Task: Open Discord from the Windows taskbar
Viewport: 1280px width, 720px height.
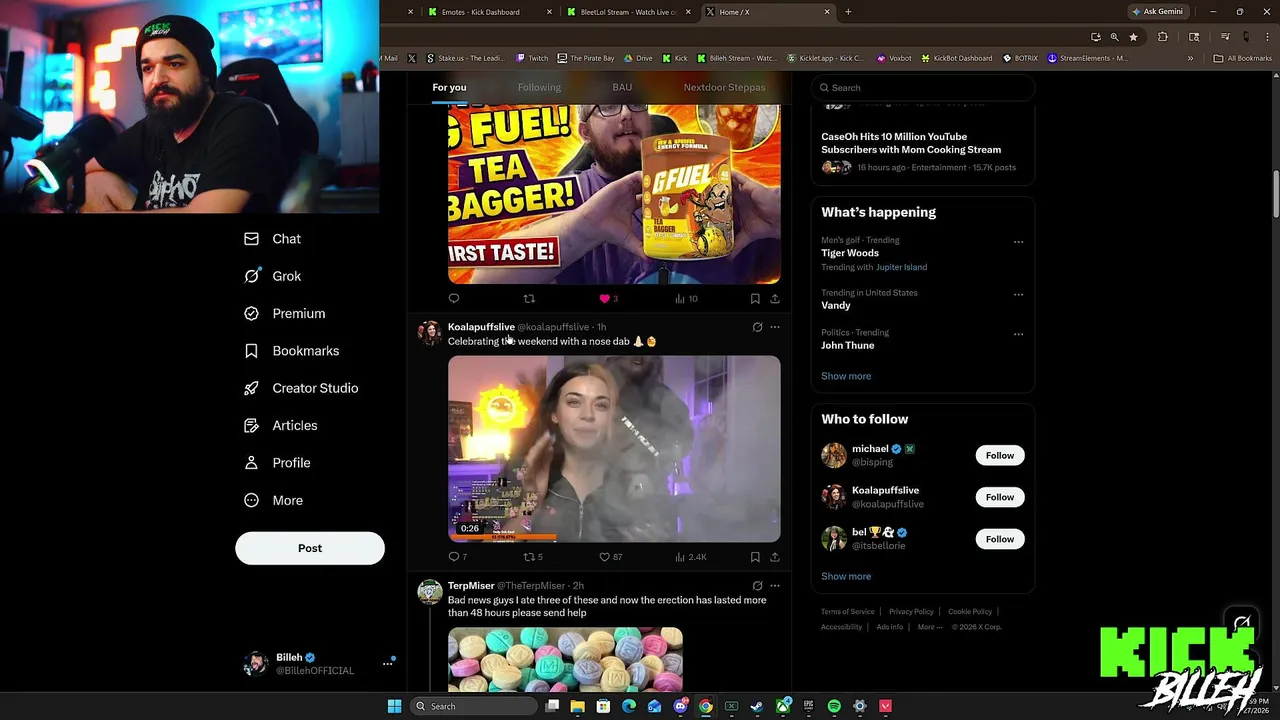Action: pos(680,706)
